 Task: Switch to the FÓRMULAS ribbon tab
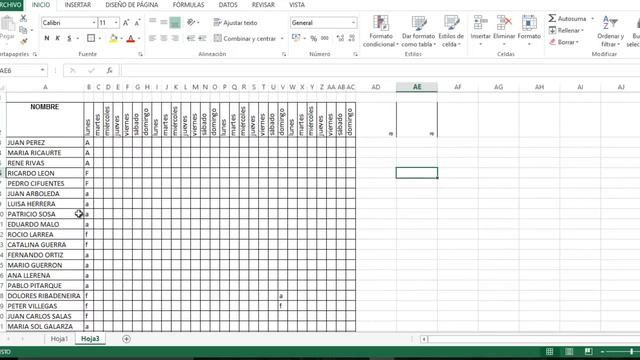click(x=188, y=5)
